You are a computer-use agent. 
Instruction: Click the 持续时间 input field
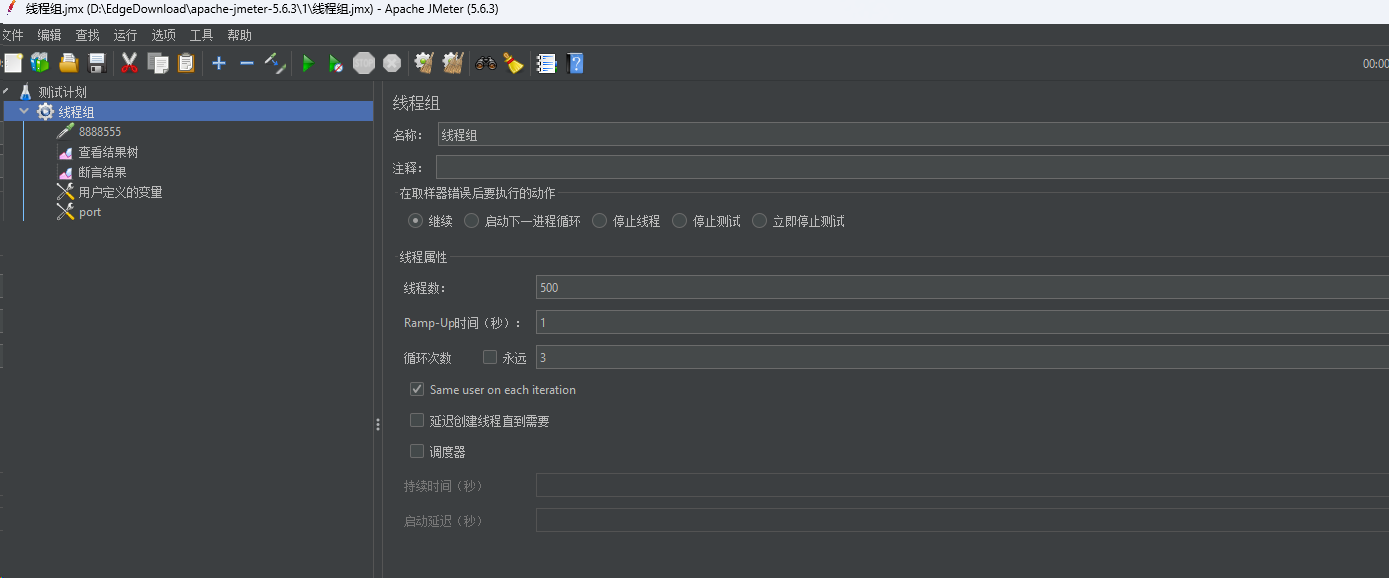coord(962,485)
